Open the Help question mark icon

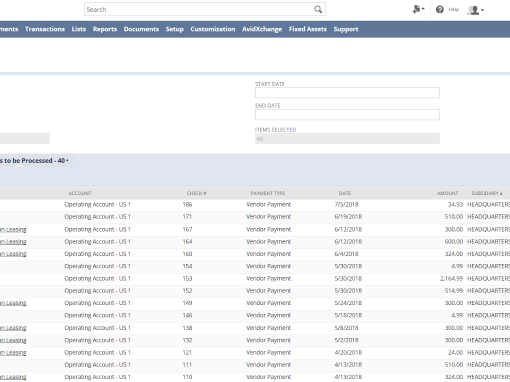point(440,9)
